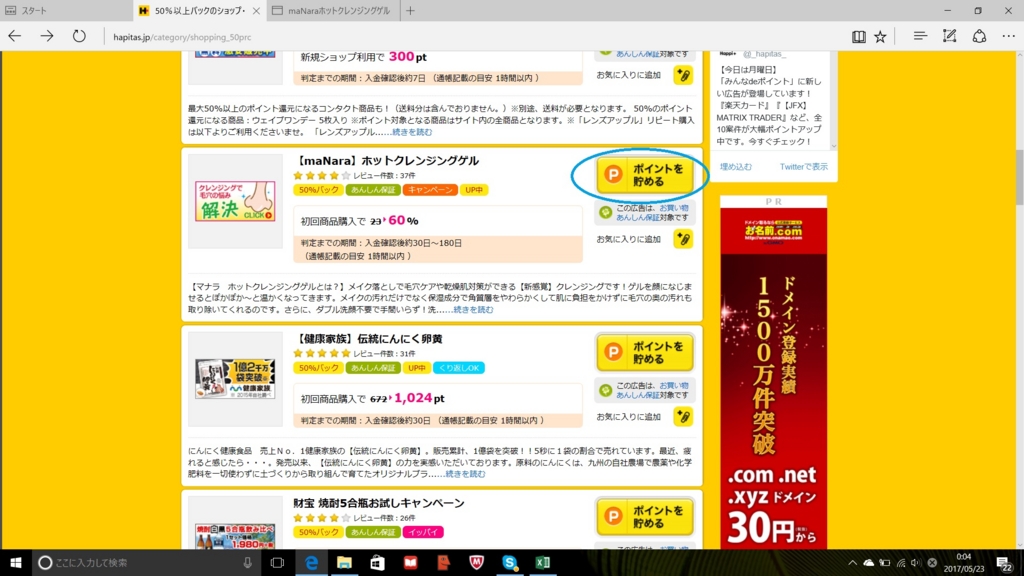
Task: Open Excel from taskbar
Action: 543,562
